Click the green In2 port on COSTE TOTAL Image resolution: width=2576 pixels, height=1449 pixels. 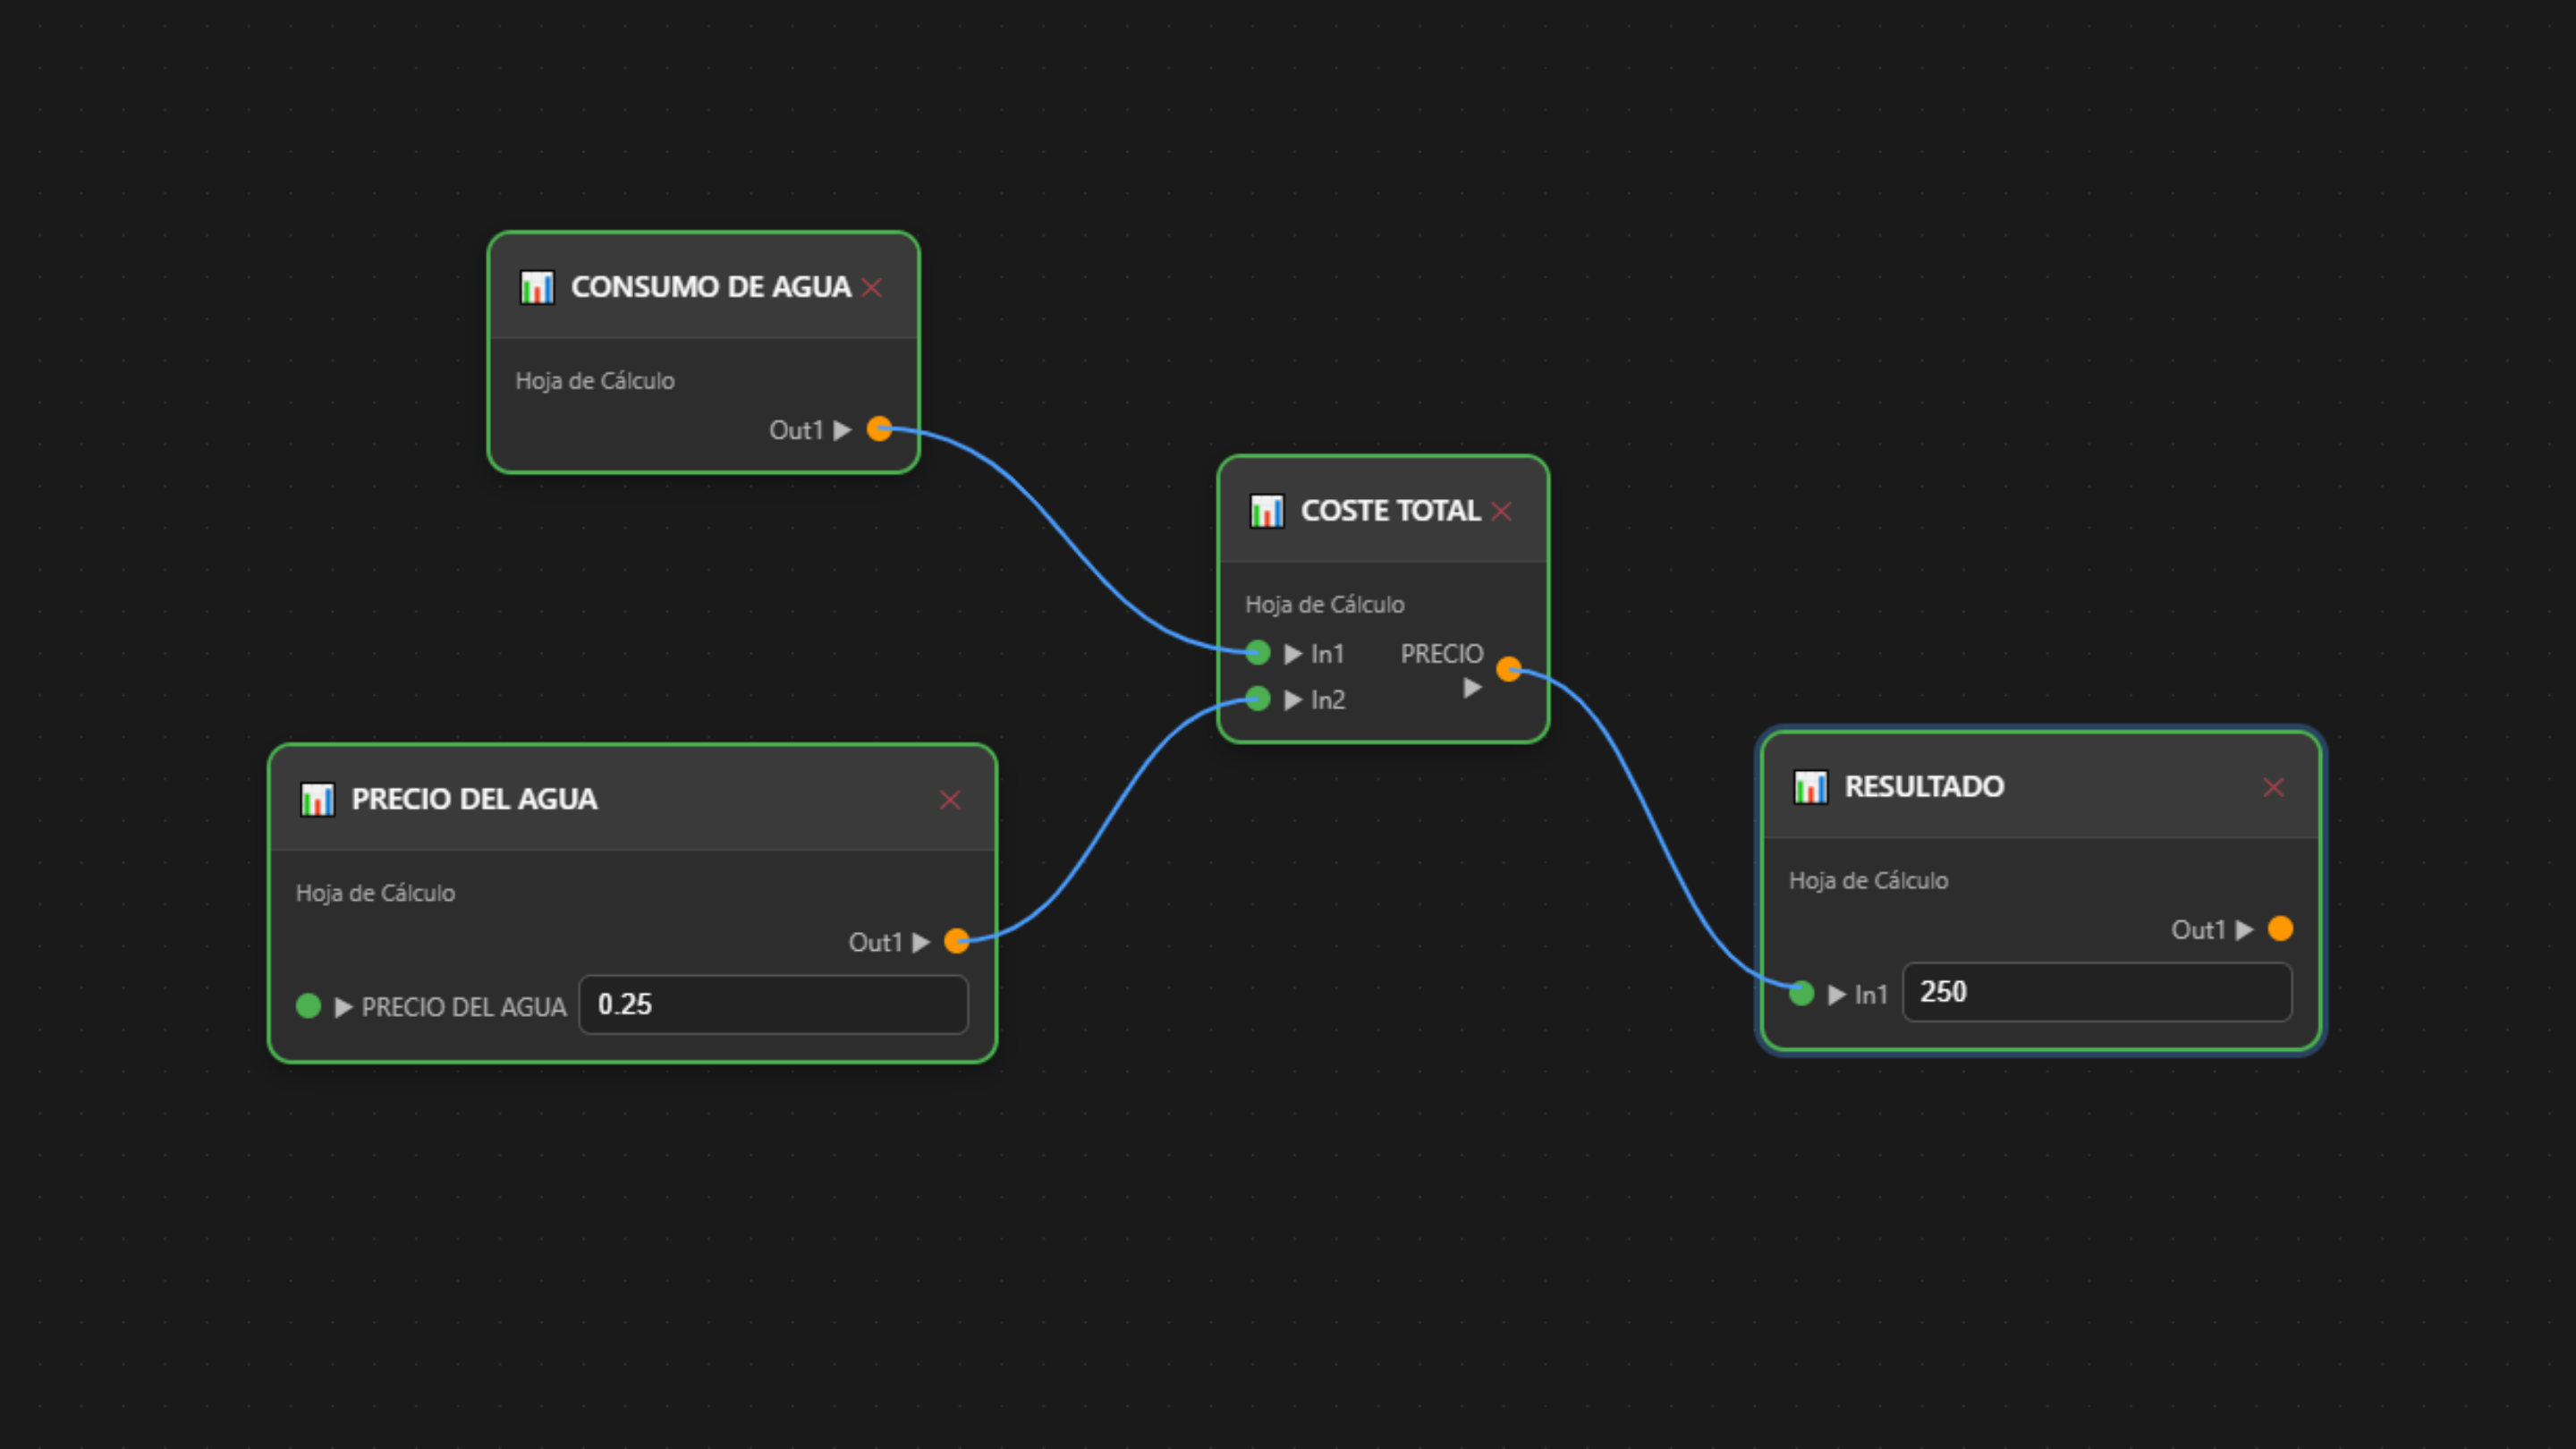pos(1258,699)
